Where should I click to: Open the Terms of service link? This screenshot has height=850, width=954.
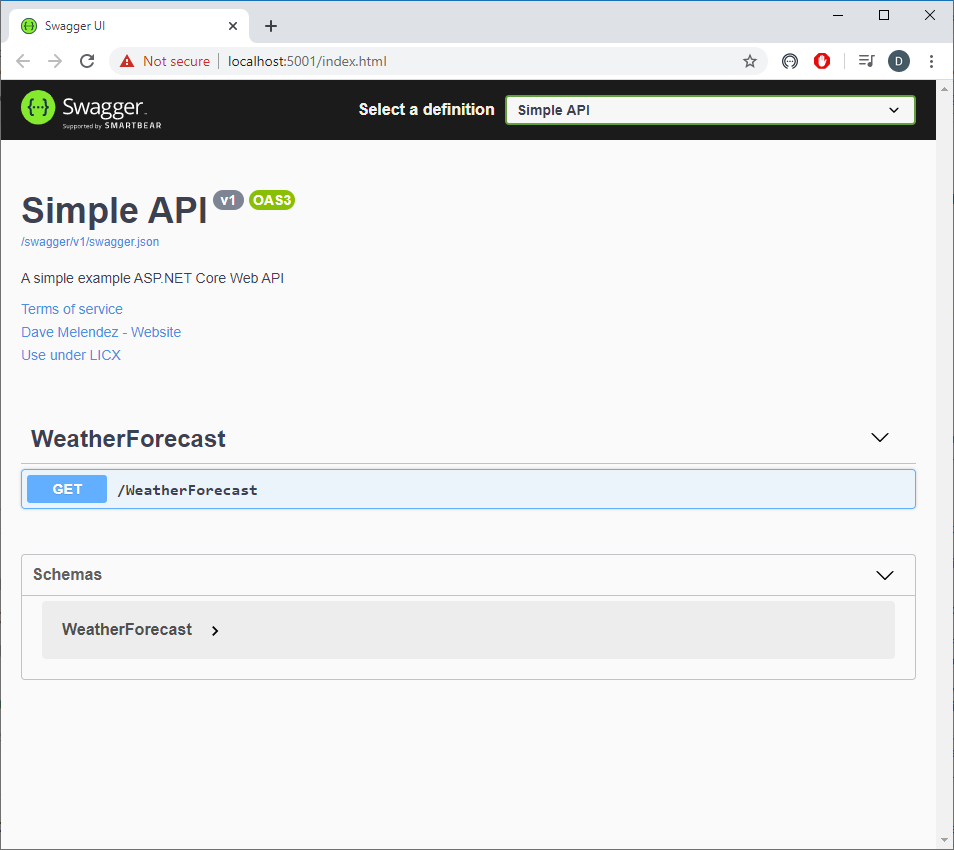tap(72, 309)
